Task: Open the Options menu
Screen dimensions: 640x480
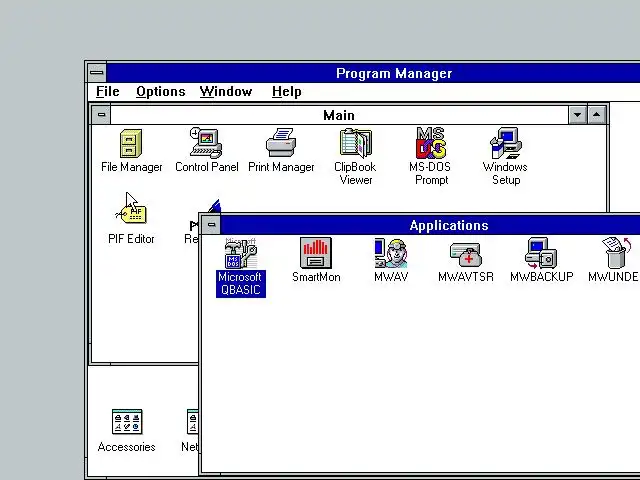Action: coord(161,91)
